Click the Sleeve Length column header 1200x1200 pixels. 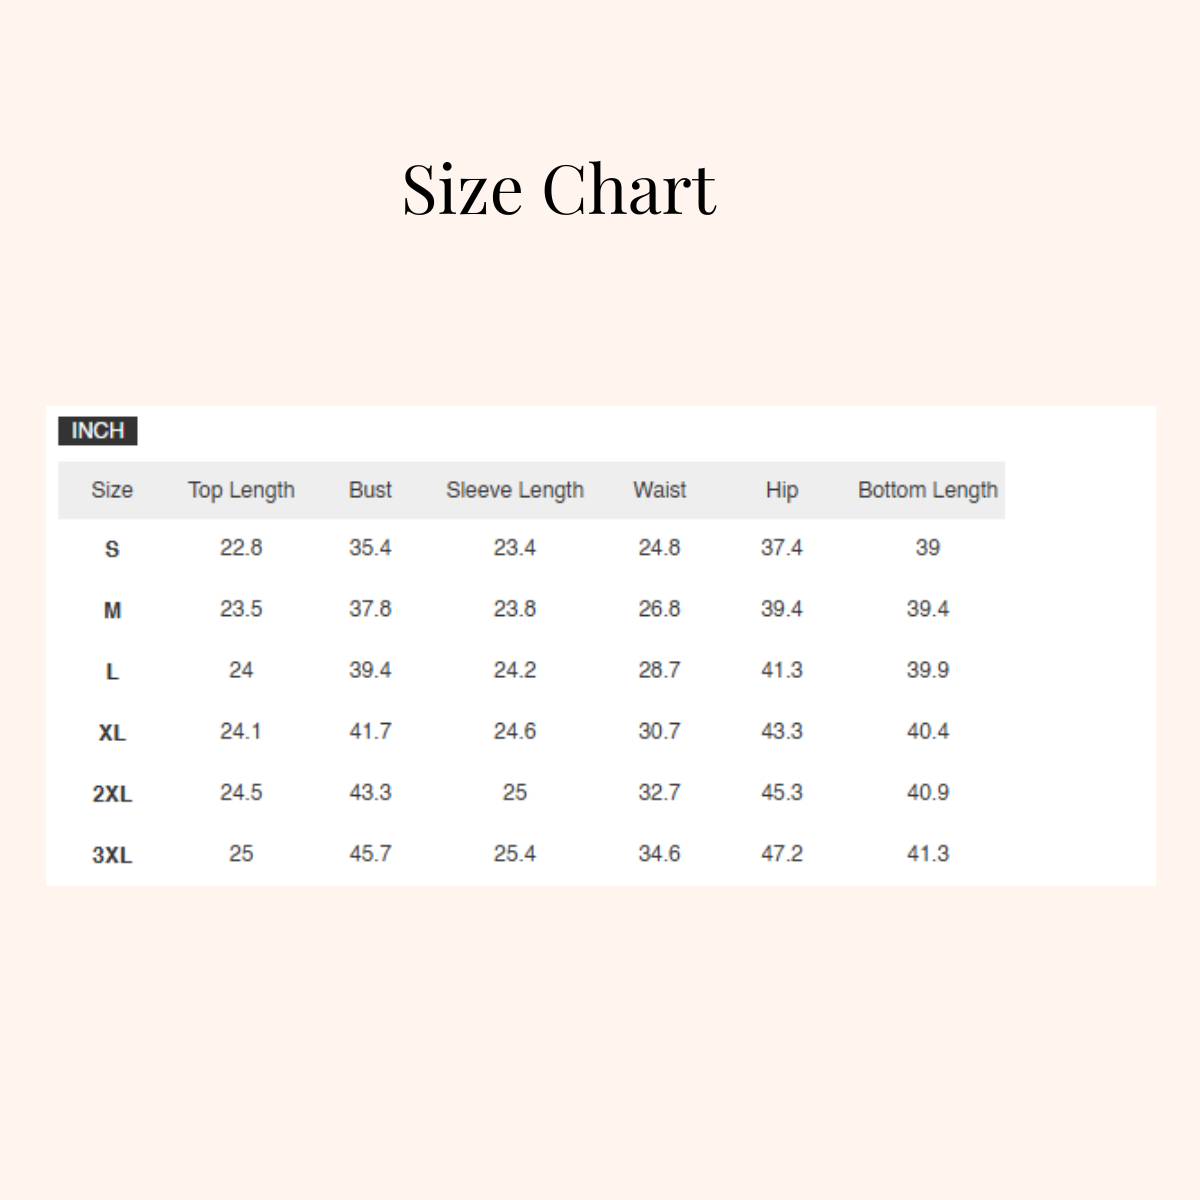pyautogui.click(x=514, y=490)
